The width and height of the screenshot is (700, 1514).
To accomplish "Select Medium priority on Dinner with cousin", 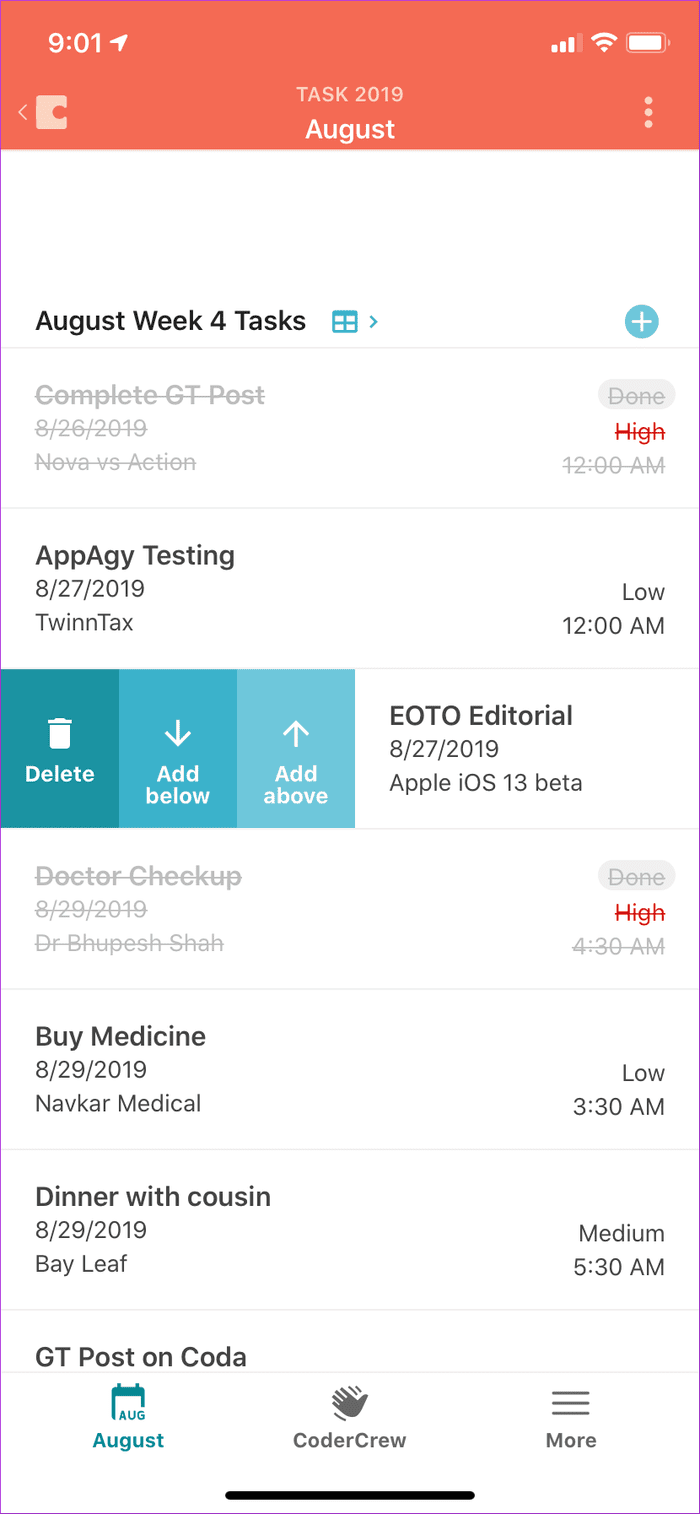I will pyautogui.click(x=621, y=1233).
